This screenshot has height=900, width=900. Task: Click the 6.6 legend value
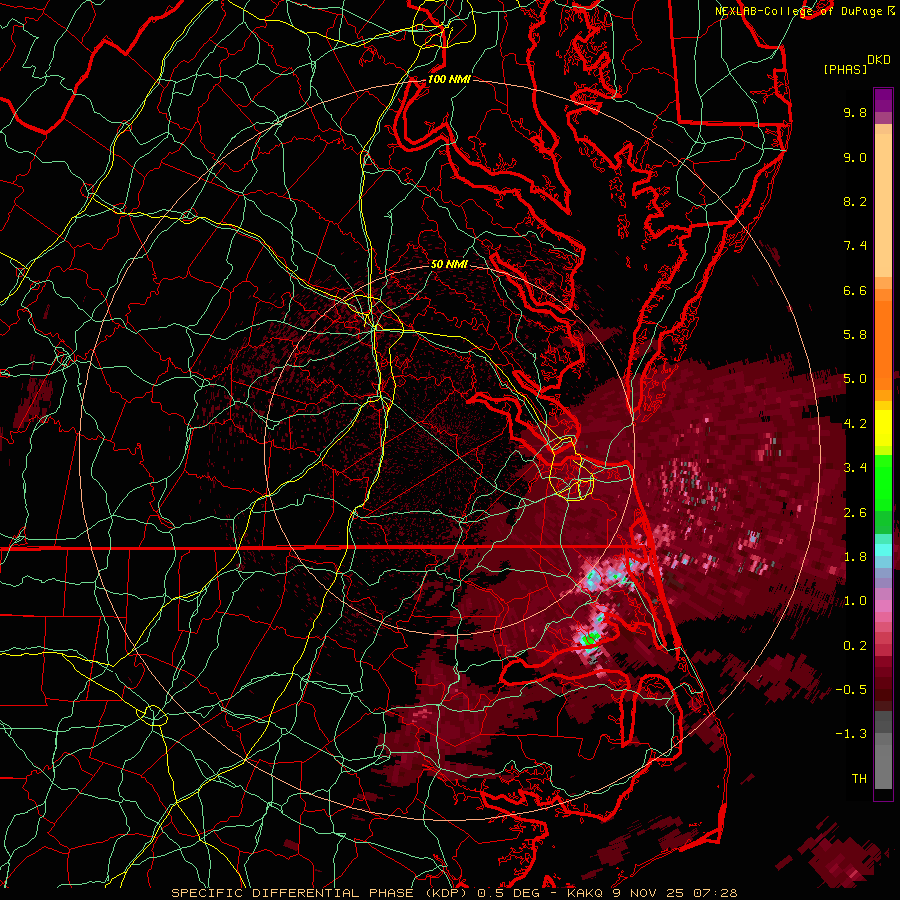pos(855,290)
